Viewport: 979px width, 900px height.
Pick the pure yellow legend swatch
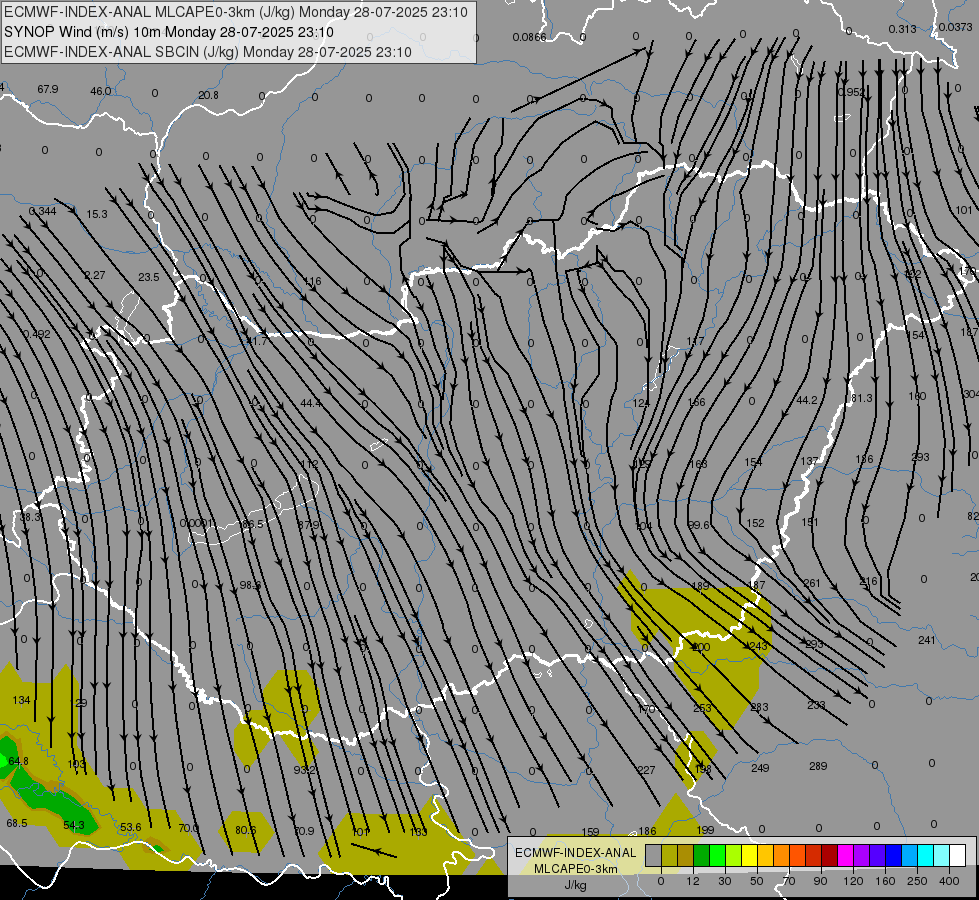coord(749,855)
